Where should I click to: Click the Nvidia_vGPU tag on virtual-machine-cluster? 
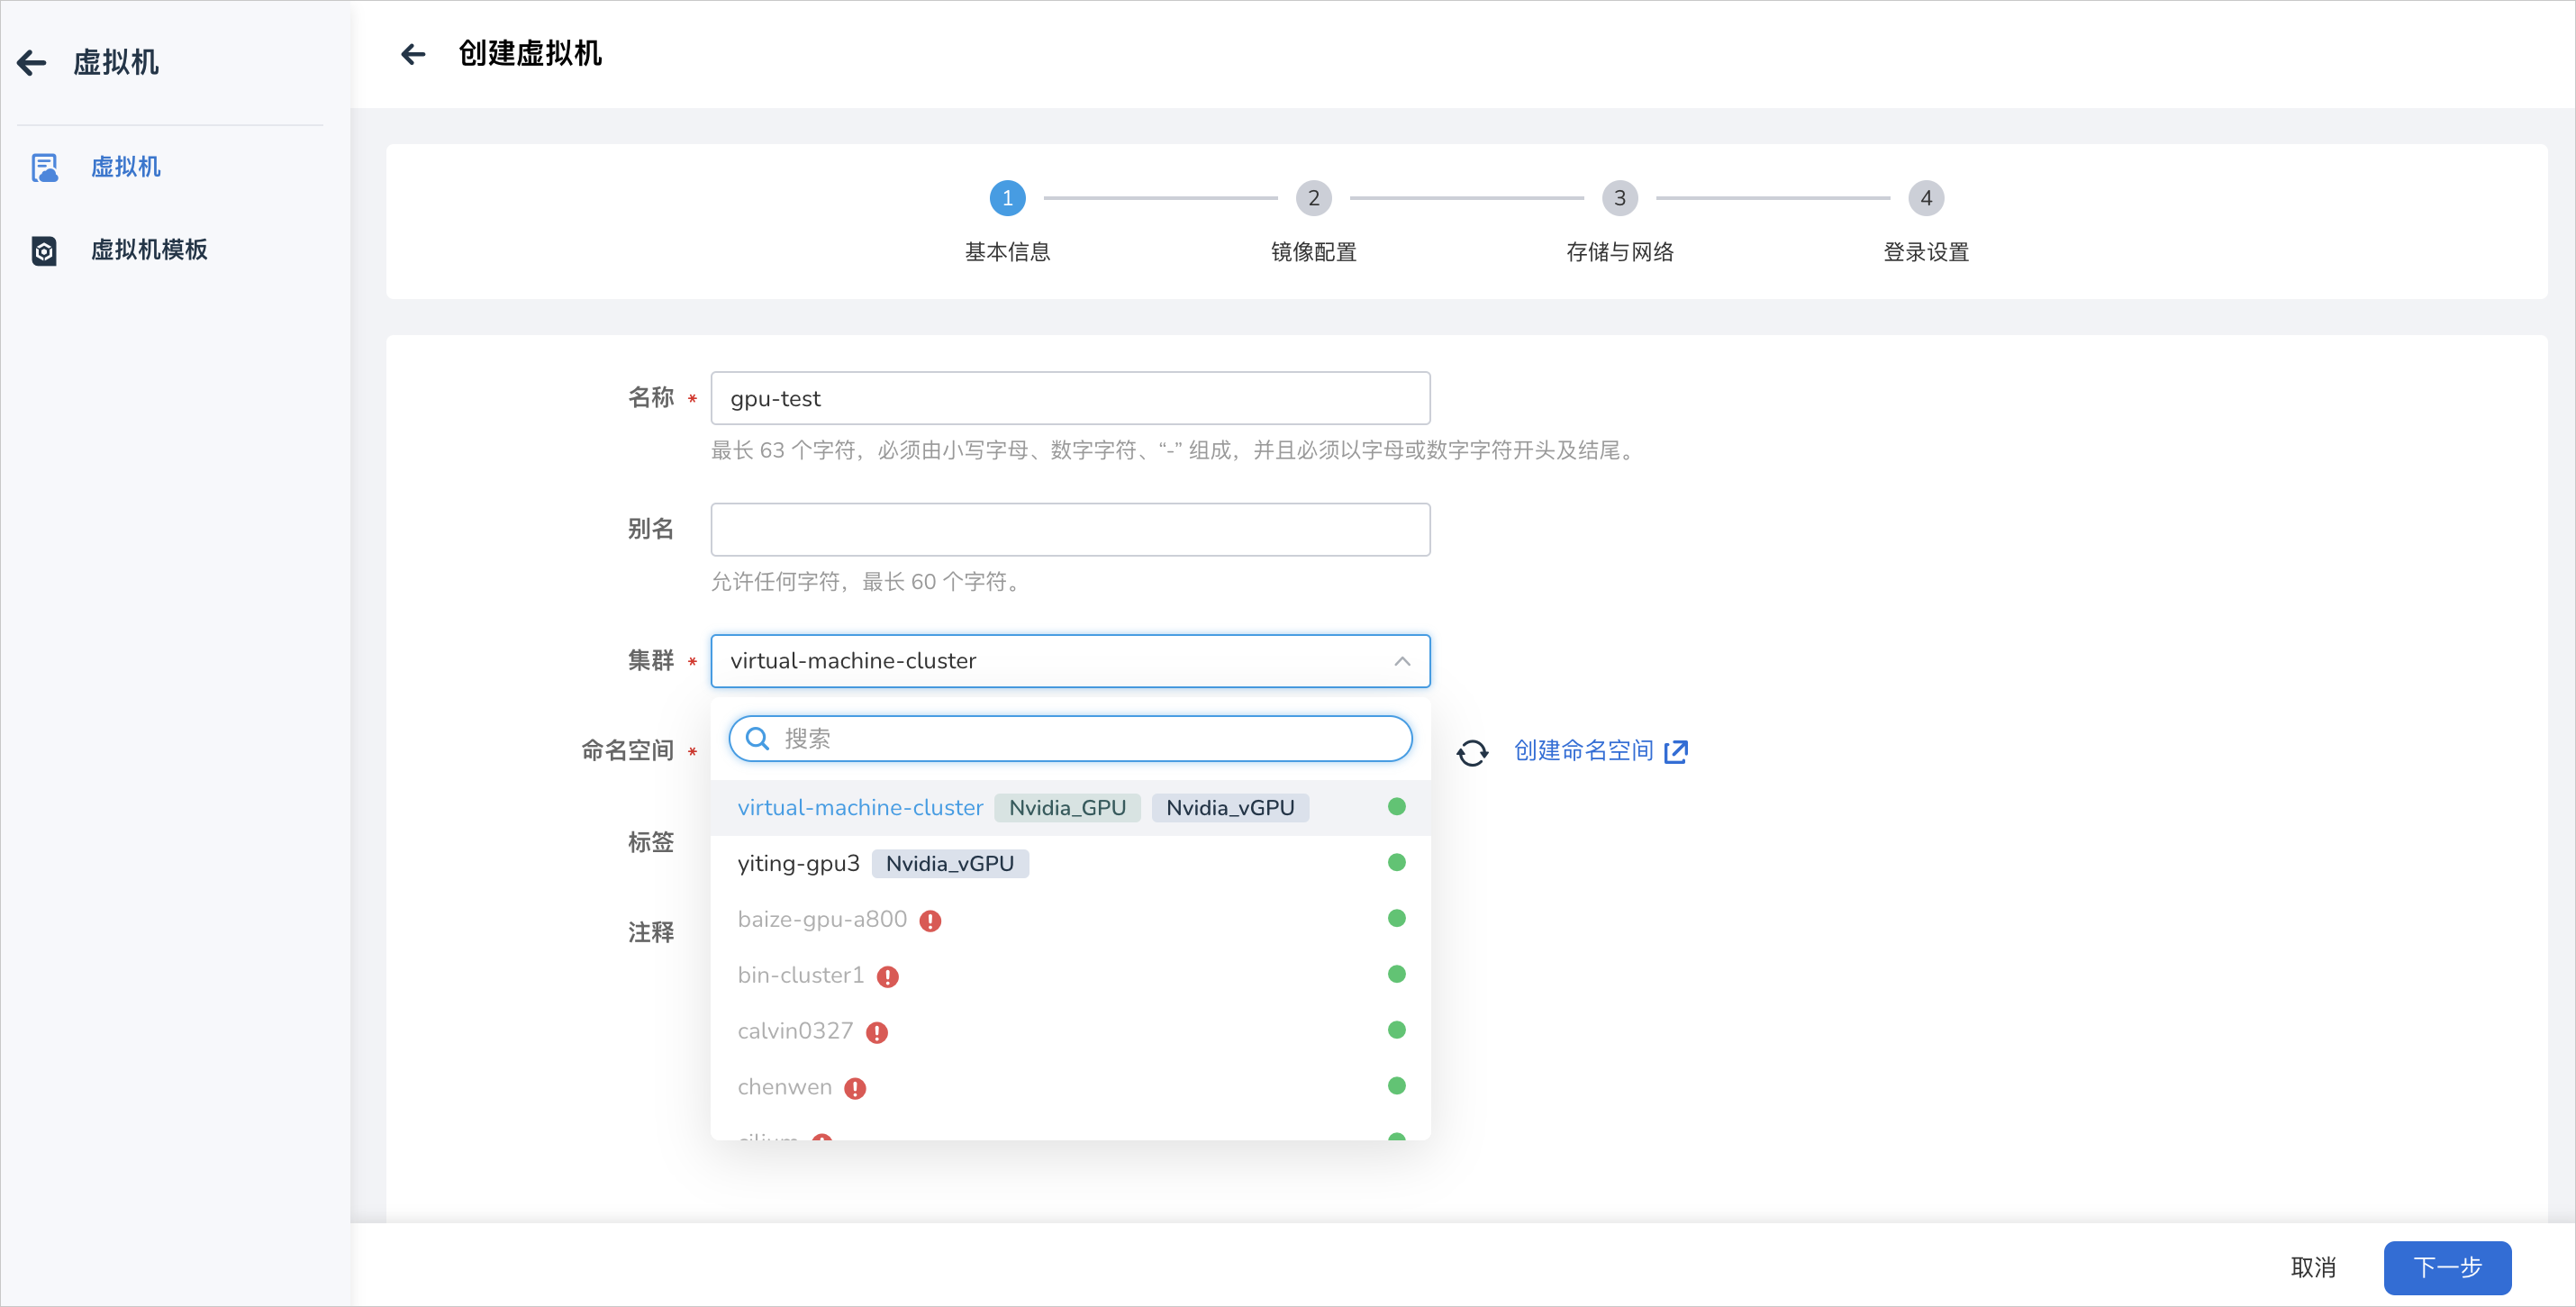[1230, 808]
